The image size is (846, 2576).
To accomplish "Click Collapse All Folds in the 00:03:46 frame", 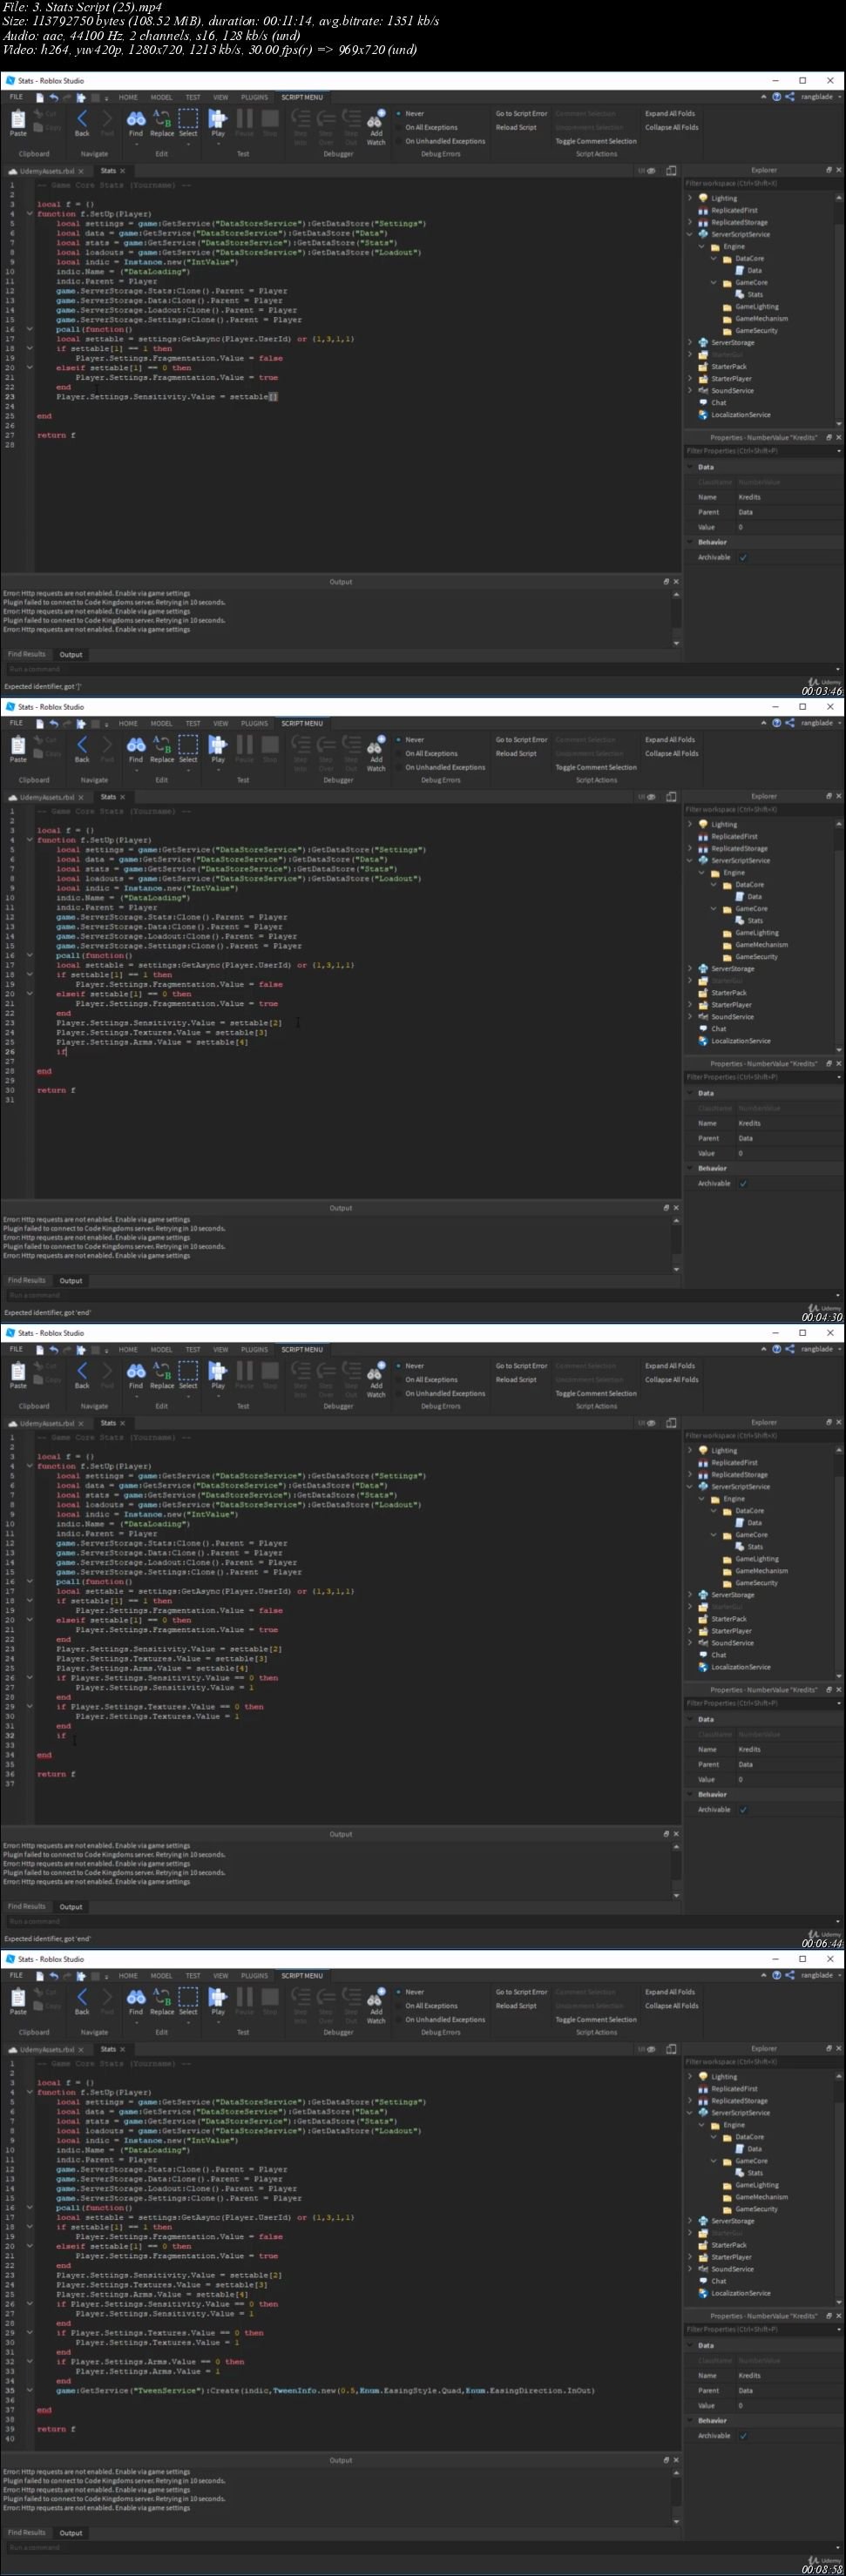I will pos(672,127).
